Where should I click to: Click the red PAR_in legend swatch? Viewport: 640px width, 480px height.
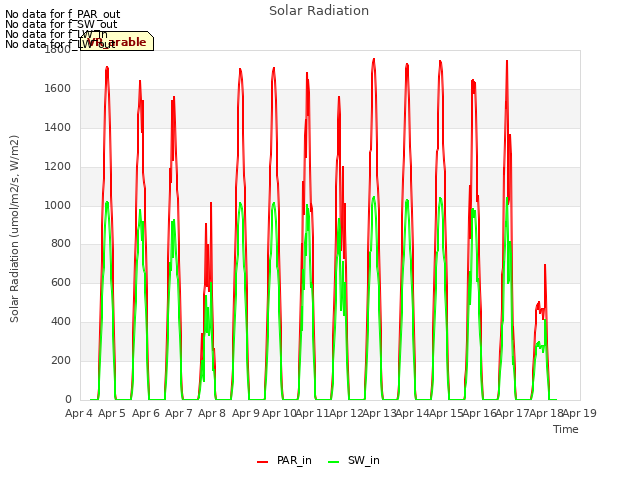tap(262, 462)
